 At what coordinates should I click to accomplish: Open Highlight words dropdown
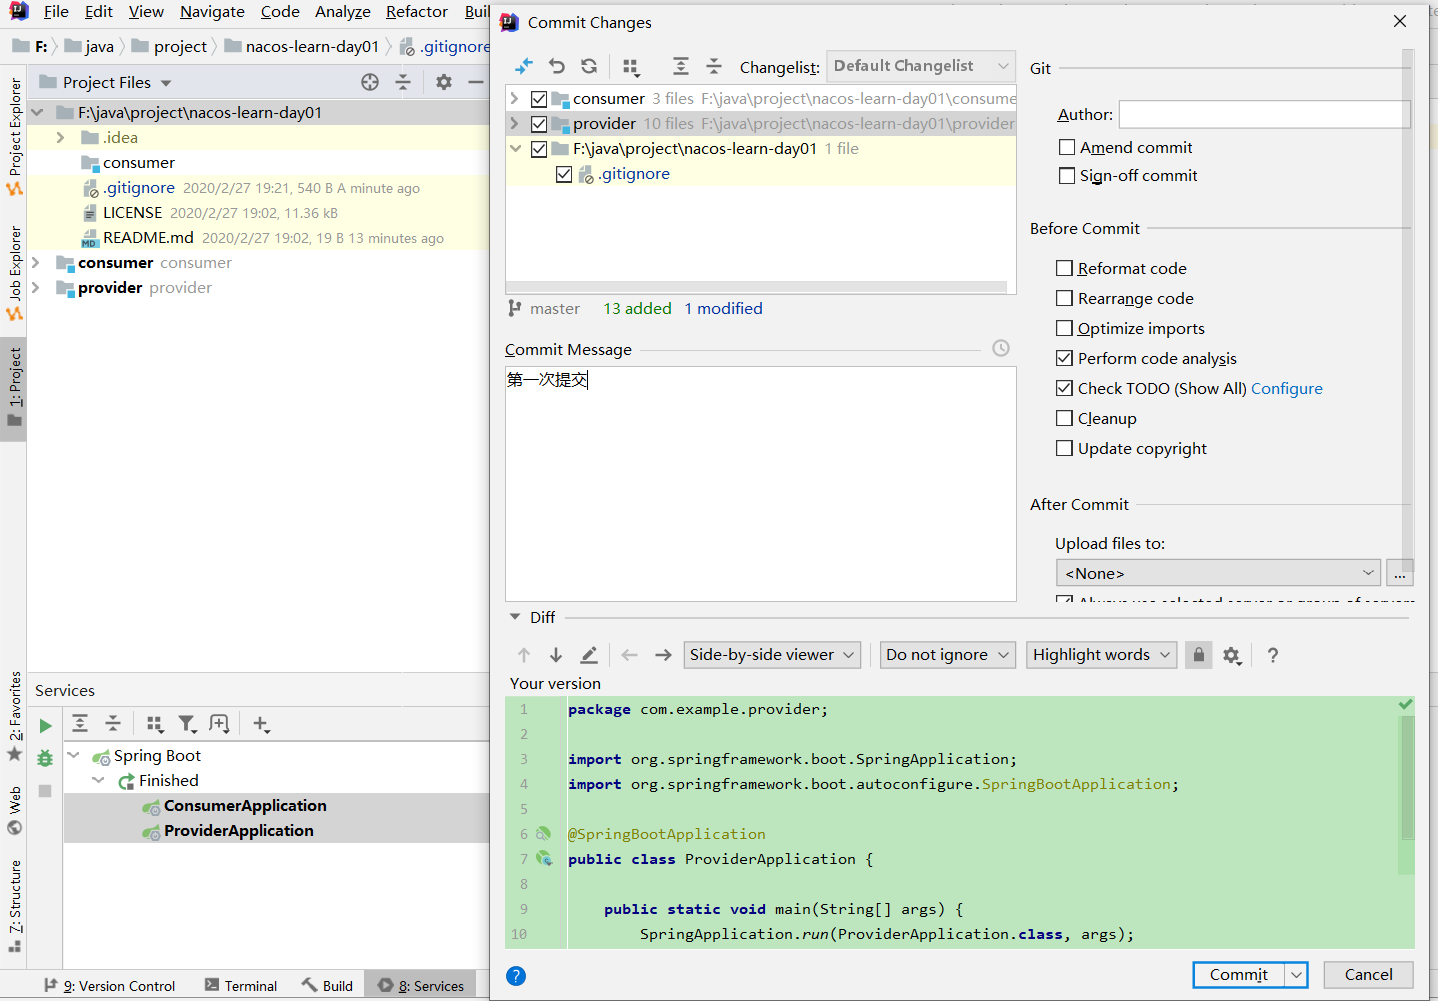click(1101, 655)
